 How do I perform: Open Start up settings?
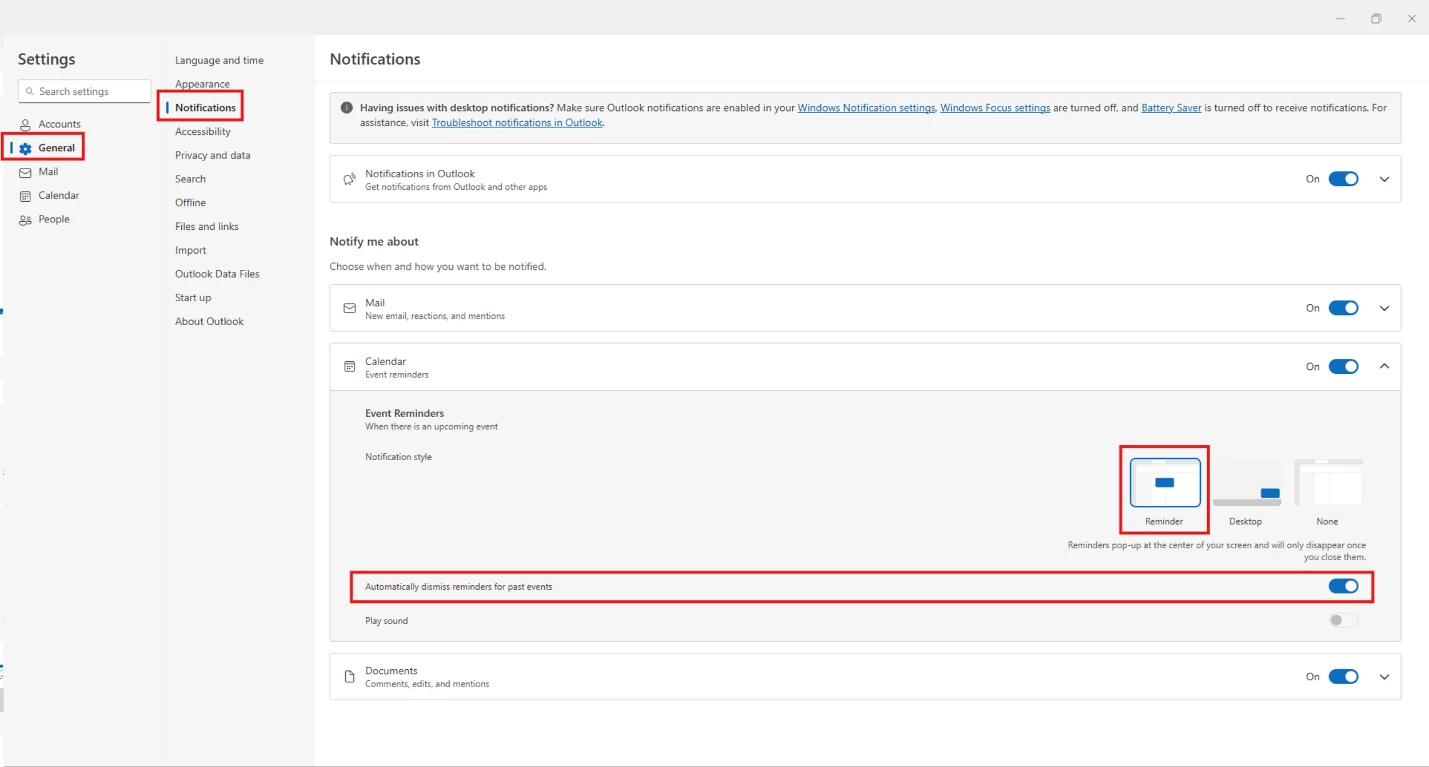(193, 298)
